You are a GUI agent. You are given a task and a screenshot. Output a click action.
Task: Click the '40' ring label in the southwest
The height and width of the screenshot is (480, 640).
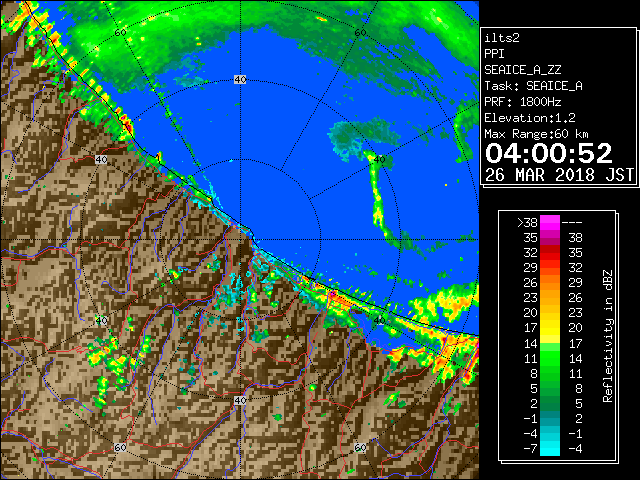[102, 320]
